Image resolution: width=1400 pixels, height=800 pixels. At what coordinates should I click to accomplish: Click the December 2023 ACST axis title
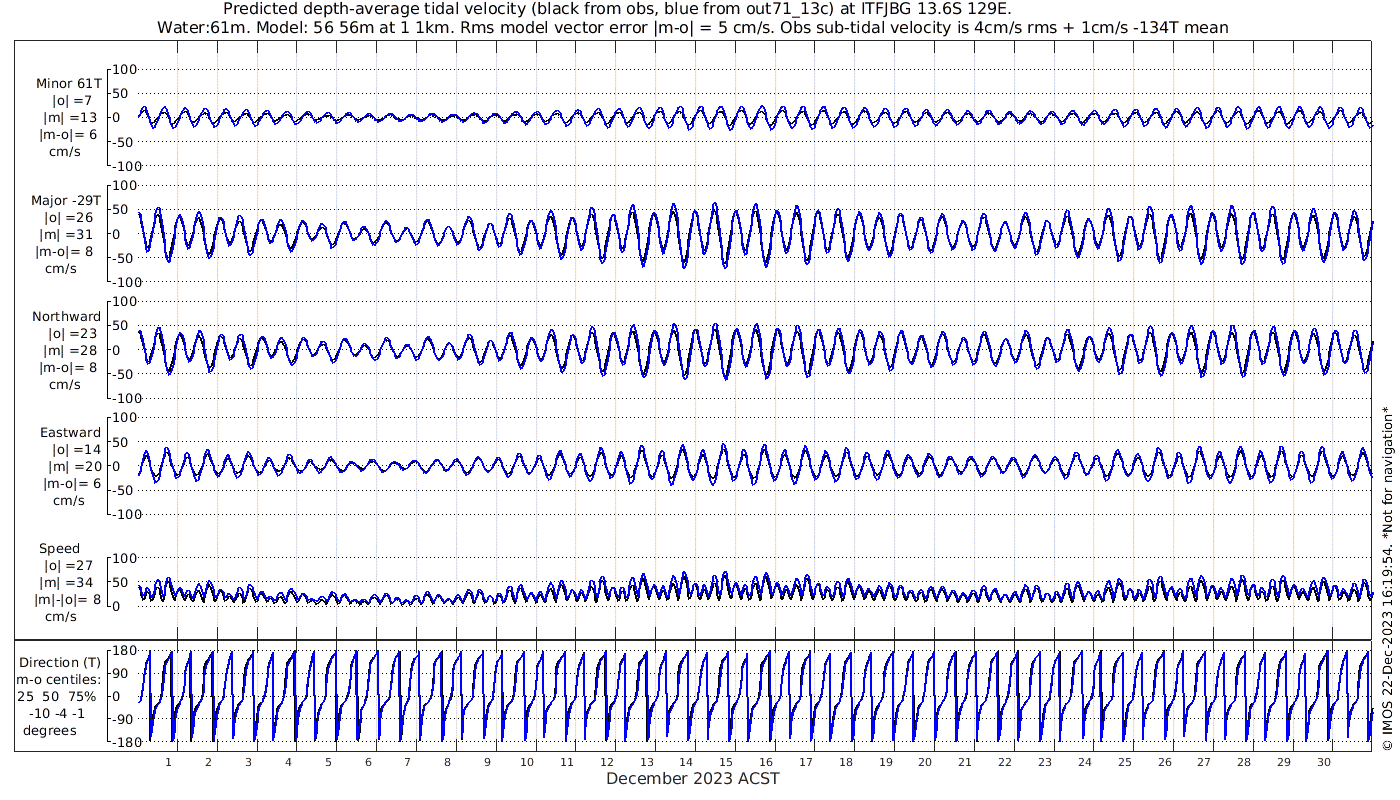coord(693,778)
